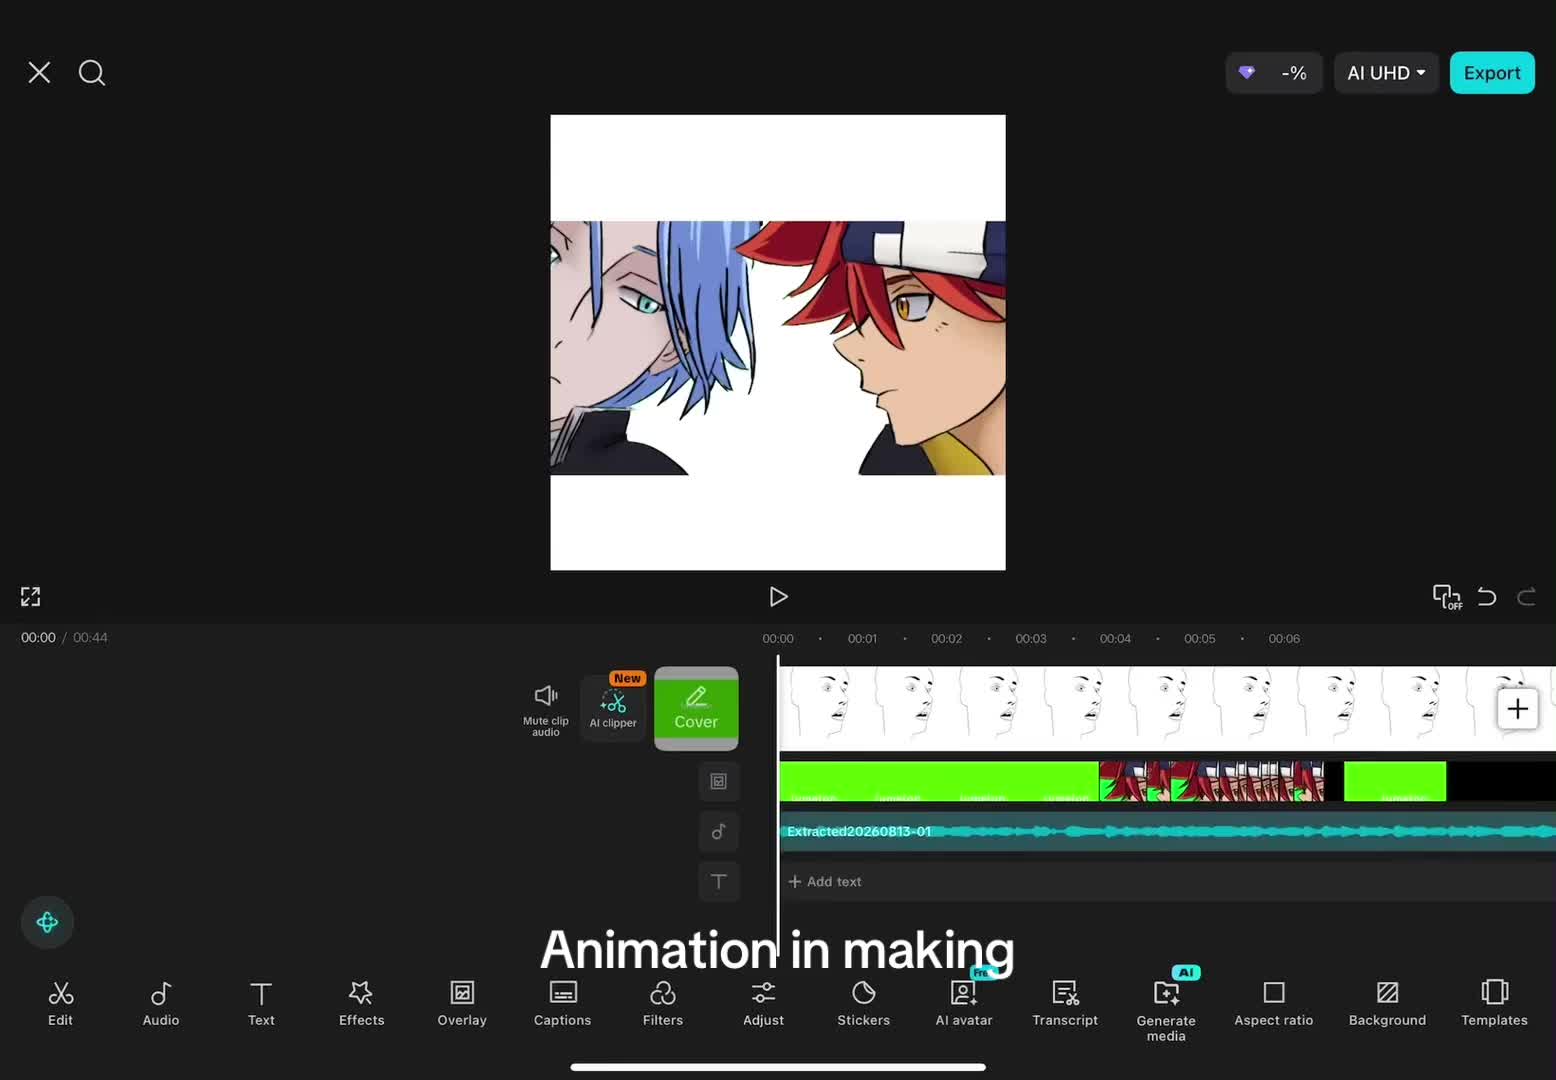Open the Adjust settings
This screenshot has height=1080, width=1556.
coord(763,1004)
